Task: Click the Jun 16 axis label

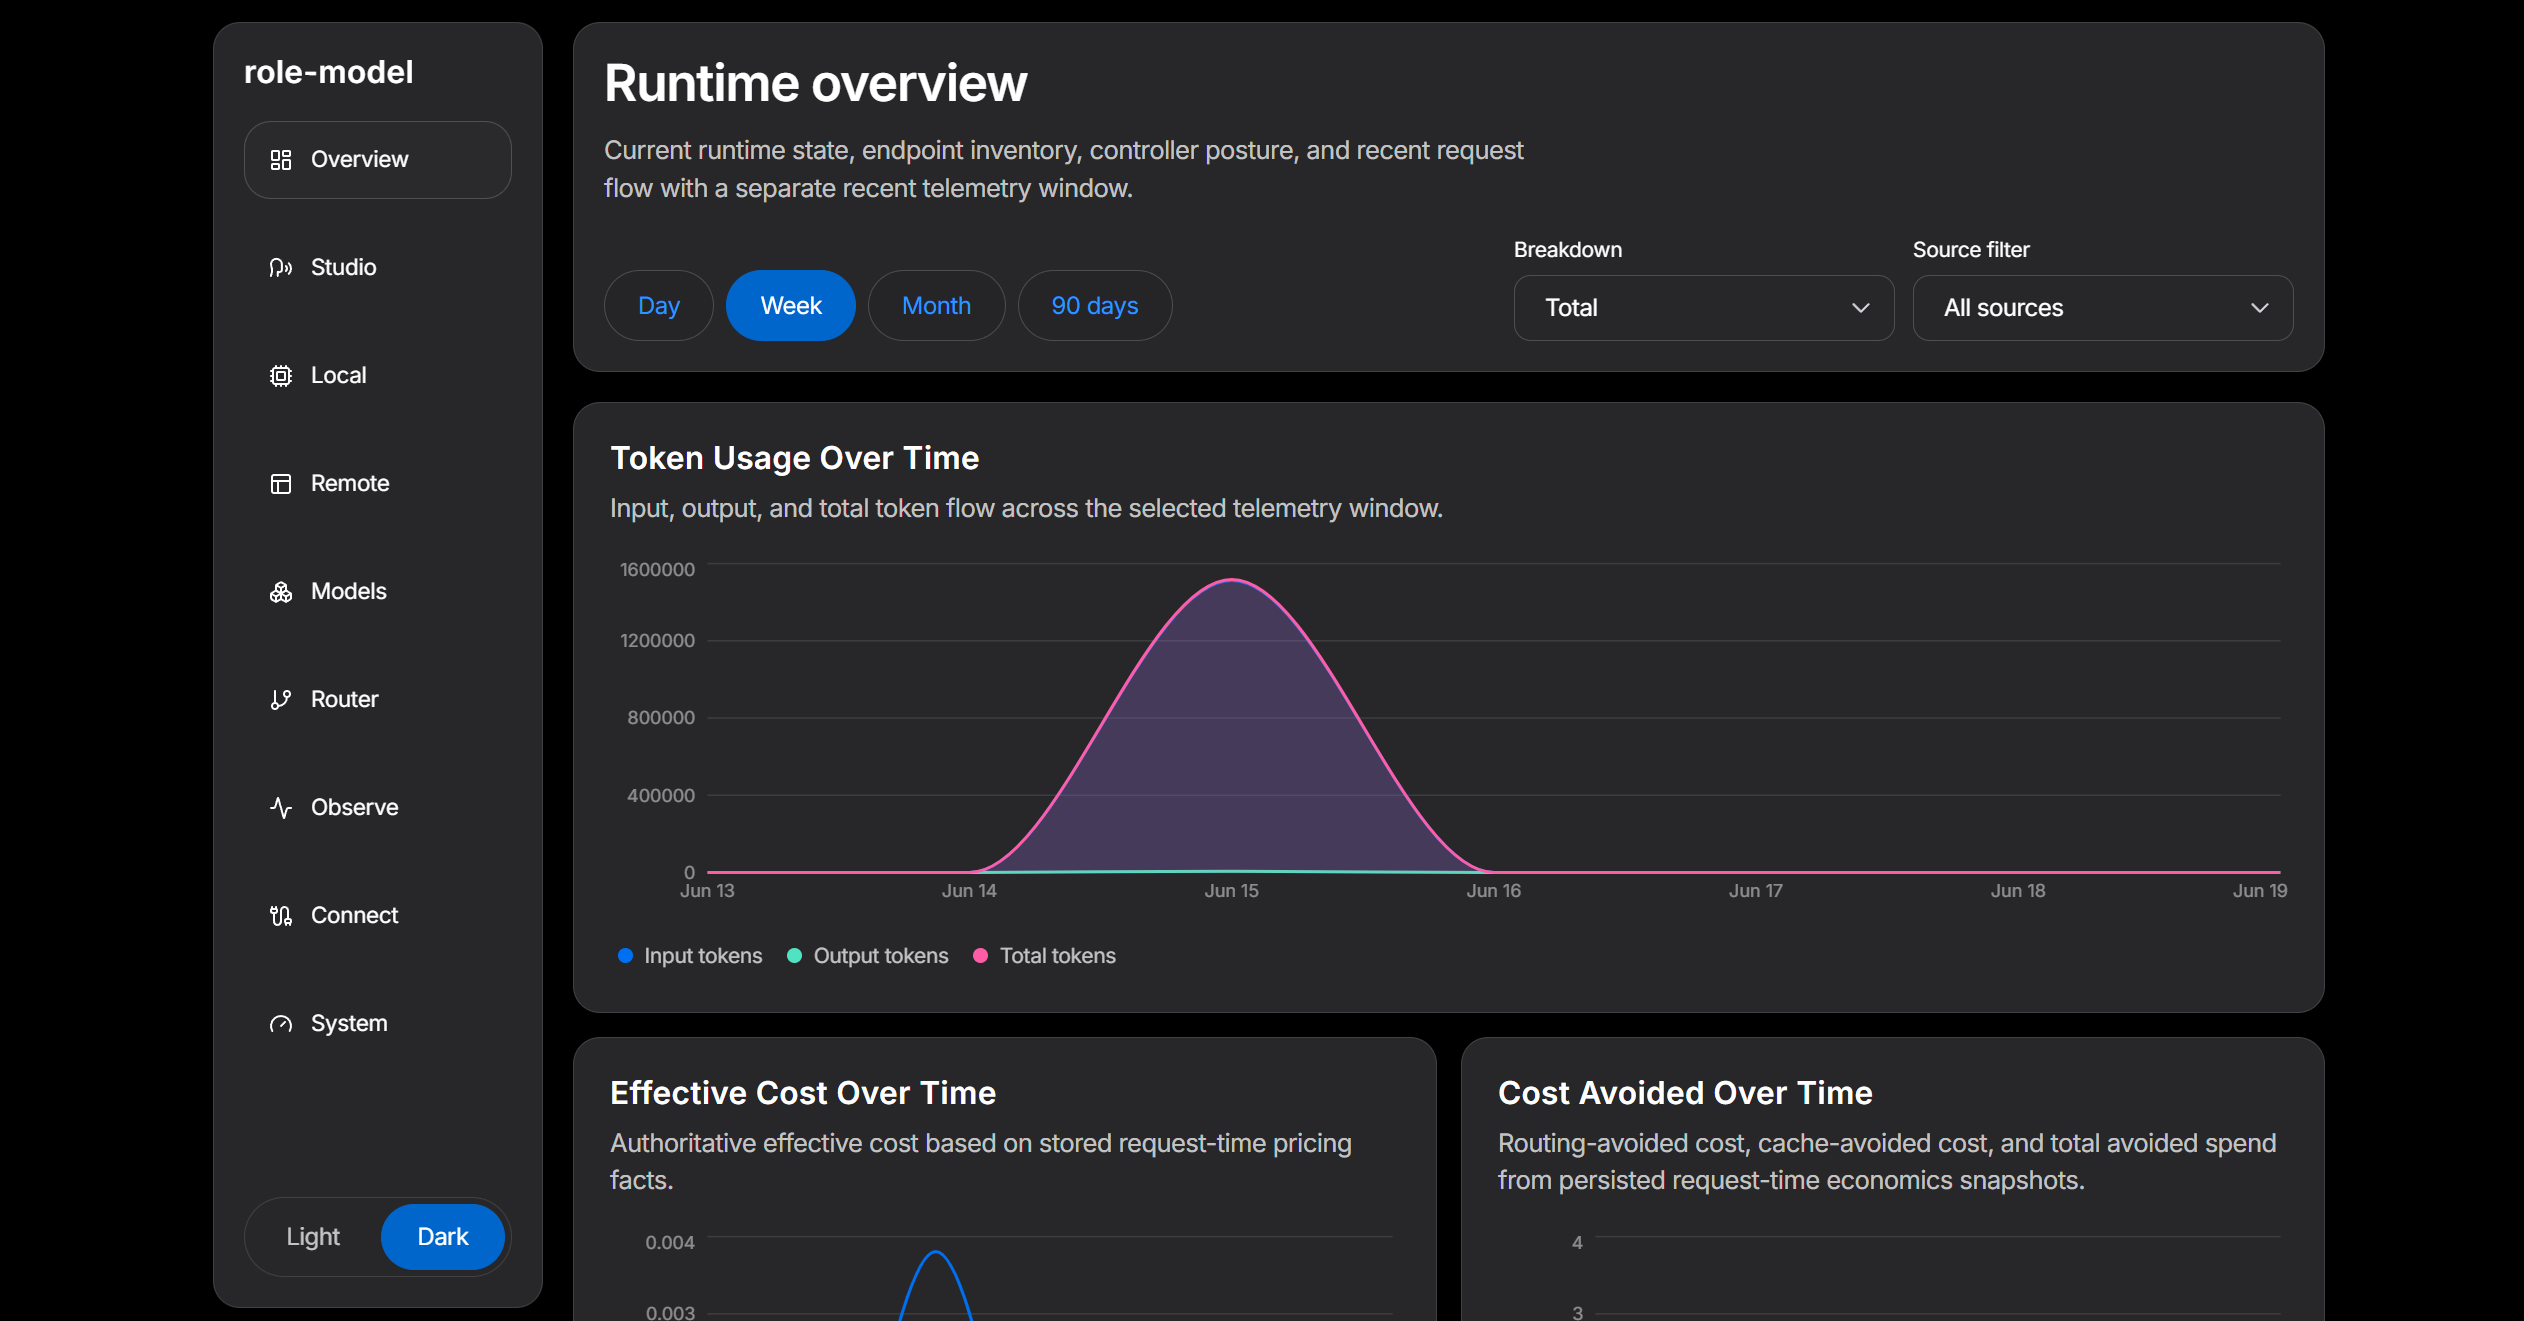Action: click(1494, 891)
